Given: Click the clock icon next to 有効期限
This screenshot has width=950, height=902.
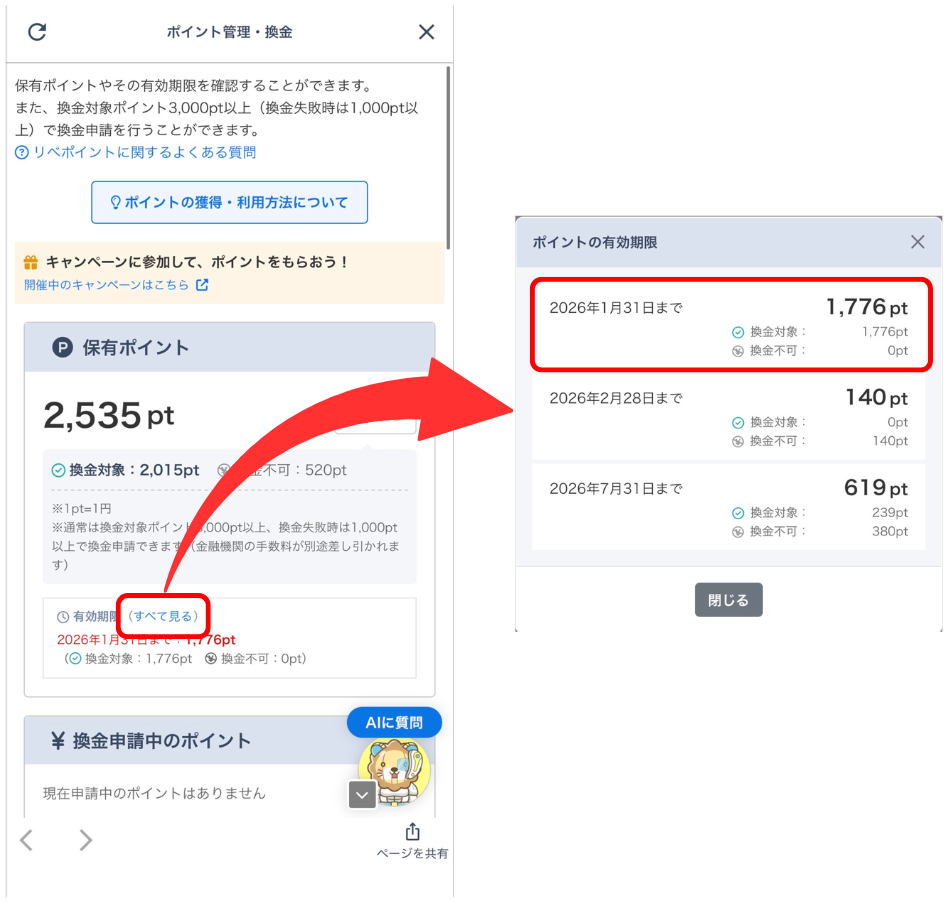Looking at the screenshot, I should tap(64, 616).
